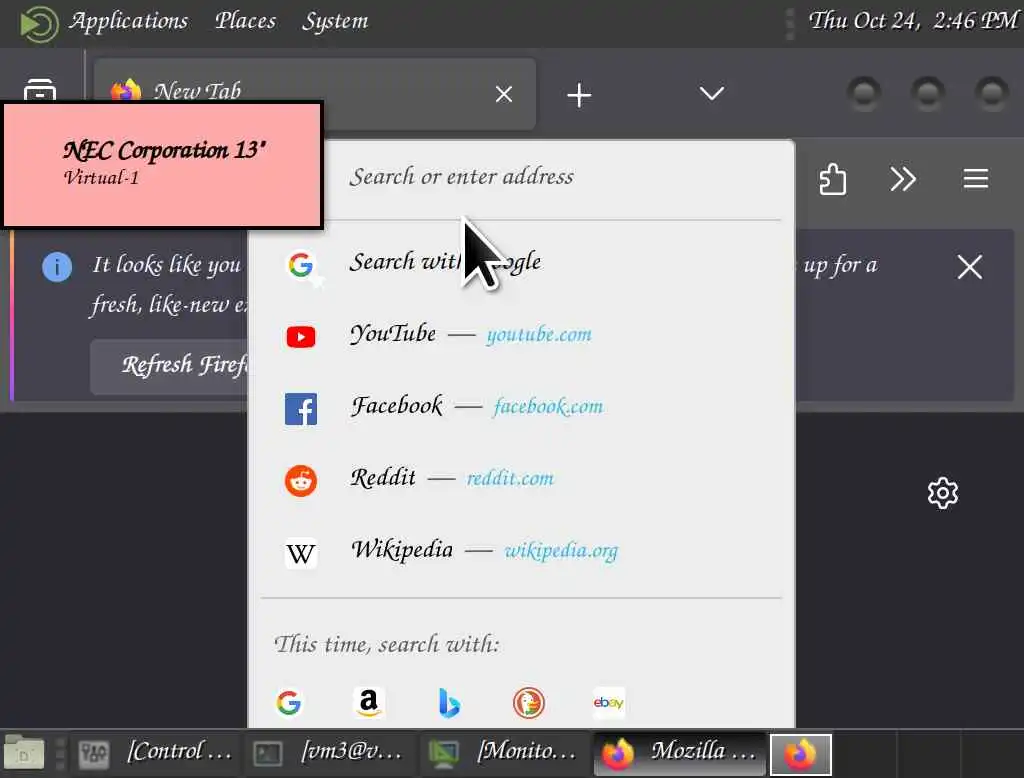Search this time with eBay icon
The width and height of the screenshot is (1024, 778).
tap(609, 703)
